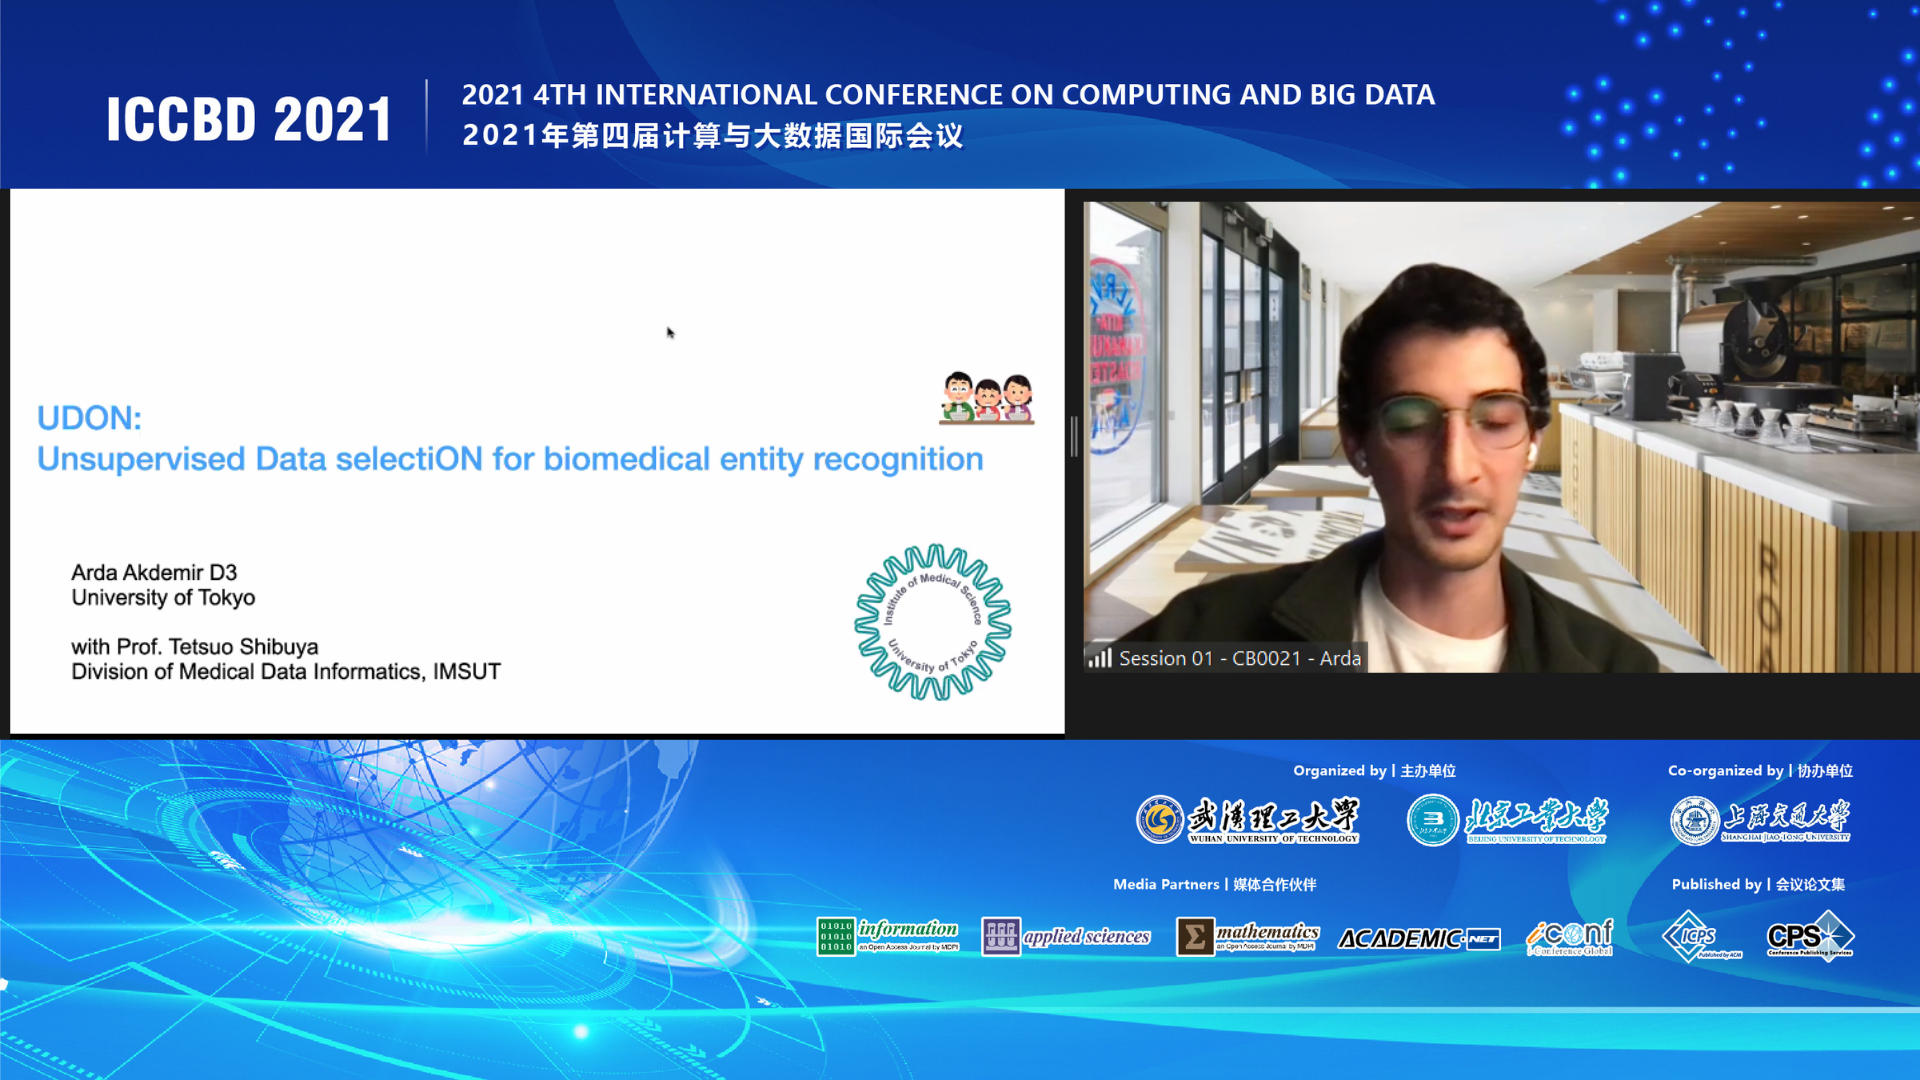
Task: Click the ICPS publisher logo
Action: 1701,936
